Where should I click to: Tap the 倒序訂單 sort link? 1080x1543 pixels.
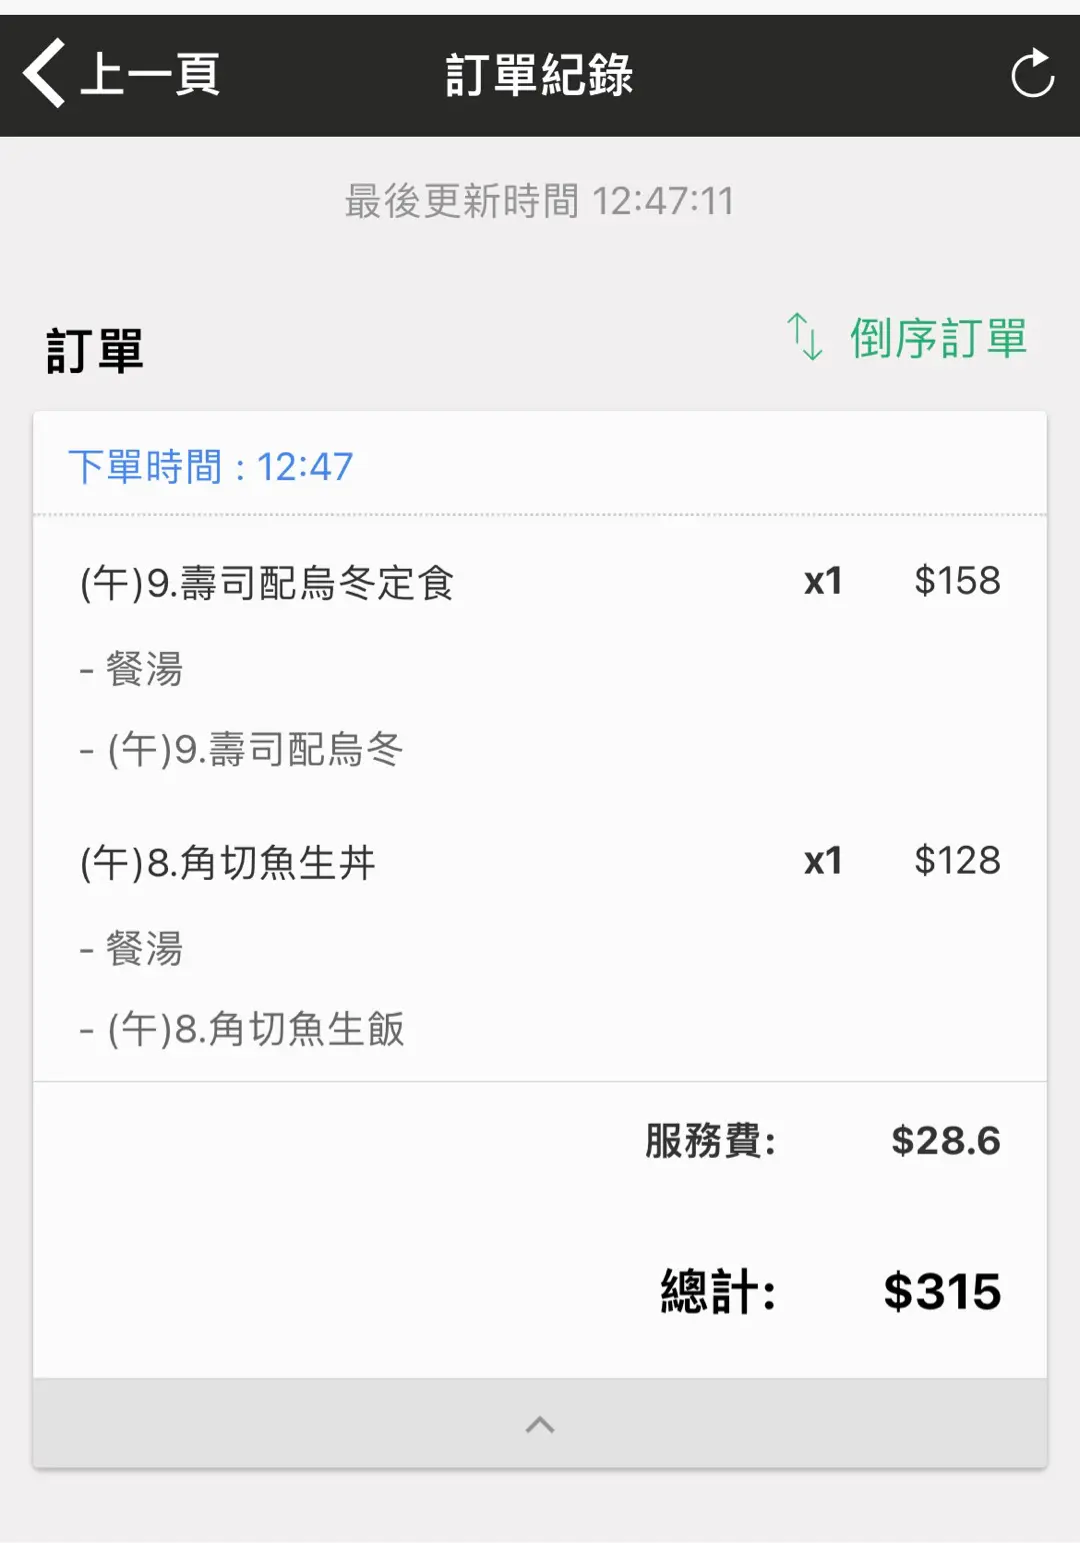[937, 338]
